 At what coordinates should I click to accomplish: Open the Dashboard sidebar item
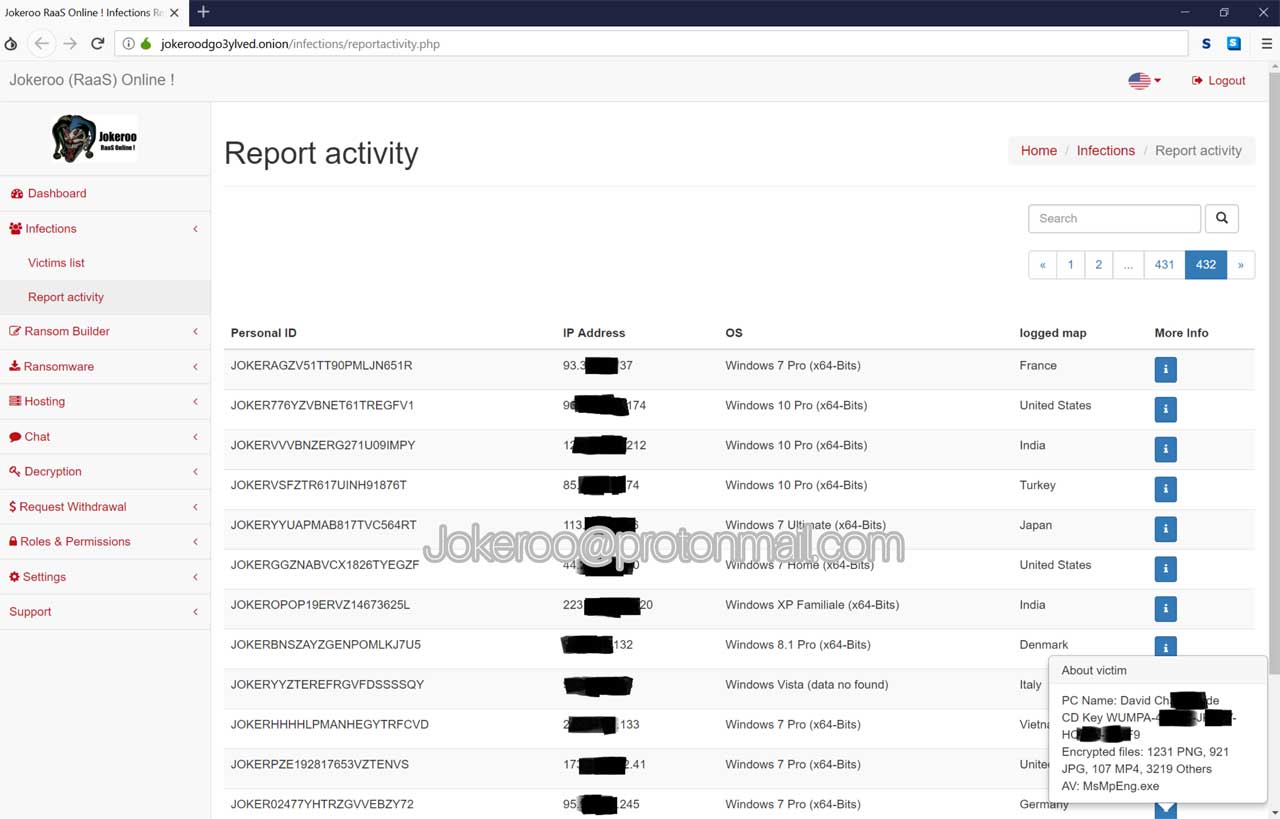pyautogui.click(x=57, y=193)
